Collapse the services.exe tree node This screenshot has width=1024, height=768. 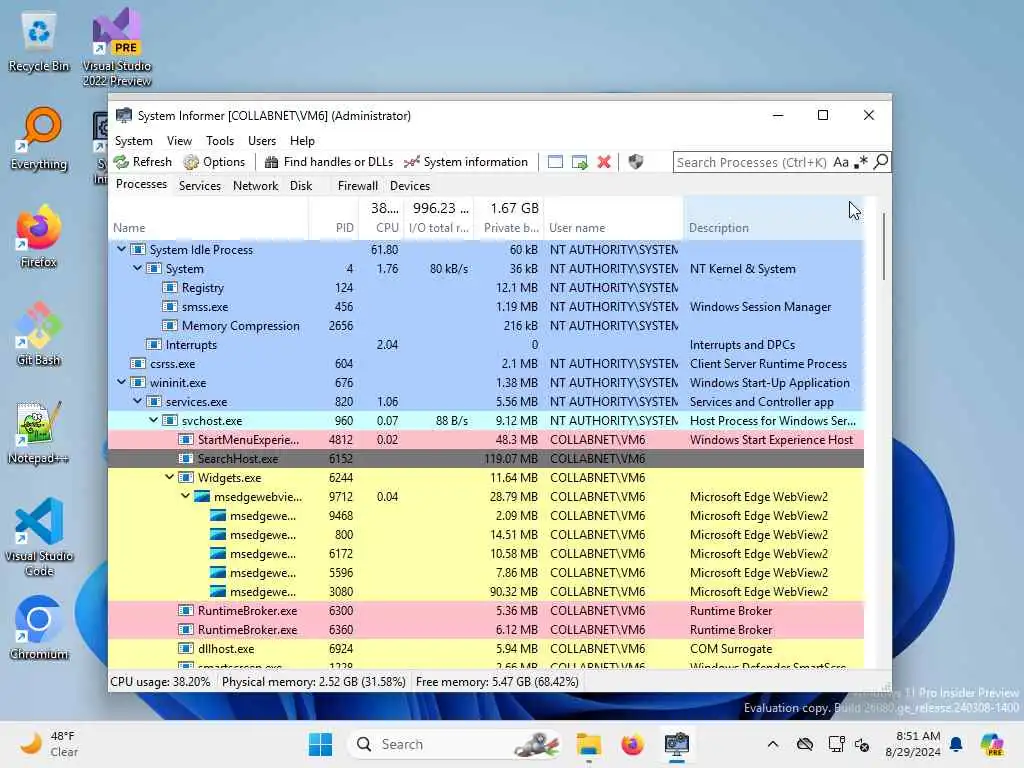[x=137, y=400]
